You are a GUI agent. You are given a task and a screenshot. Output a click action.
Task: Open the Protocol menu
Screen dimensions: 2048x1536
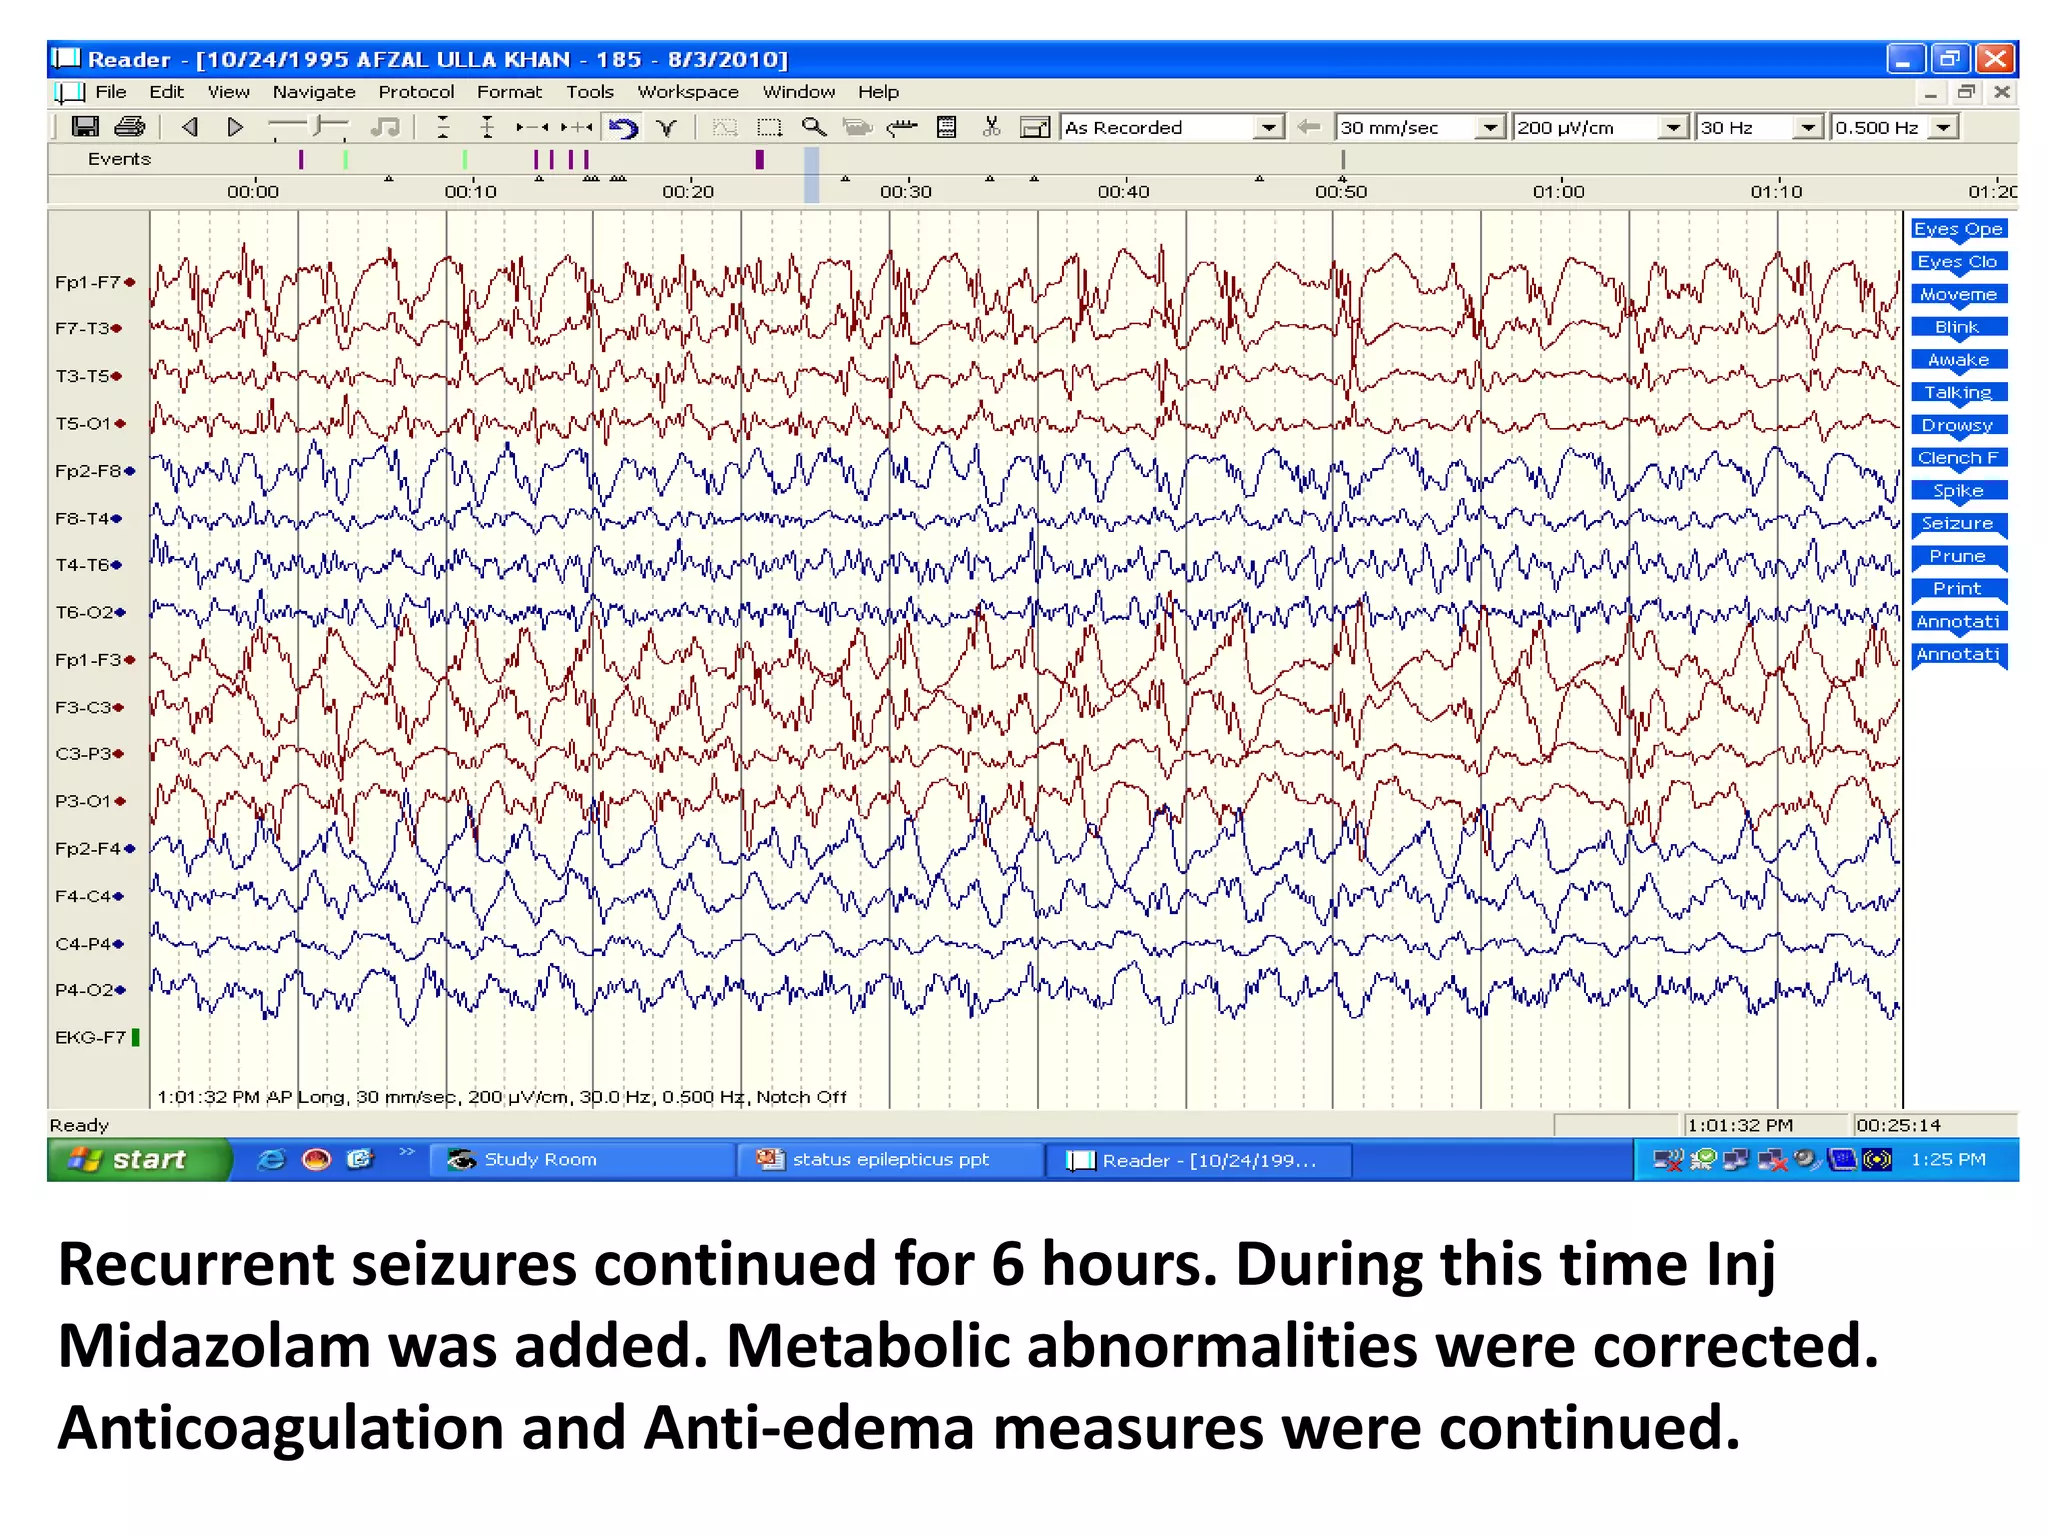416,92
